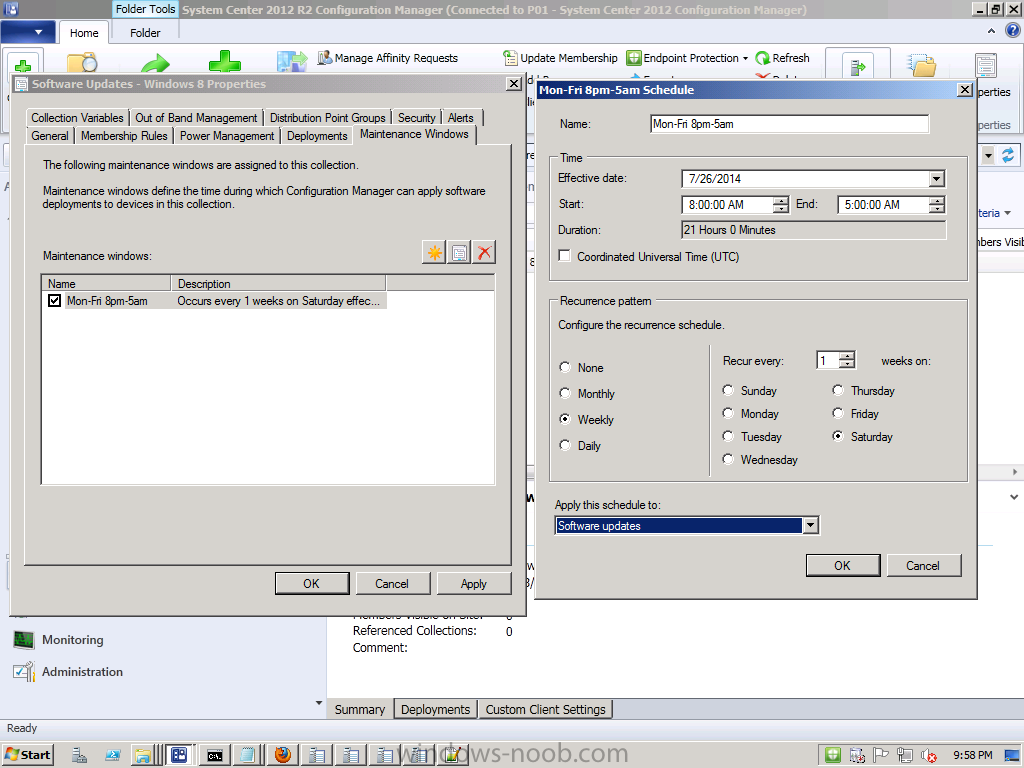Sort by the Description column header
Screen dimensions: 1024x768
[x=278, y=283]
